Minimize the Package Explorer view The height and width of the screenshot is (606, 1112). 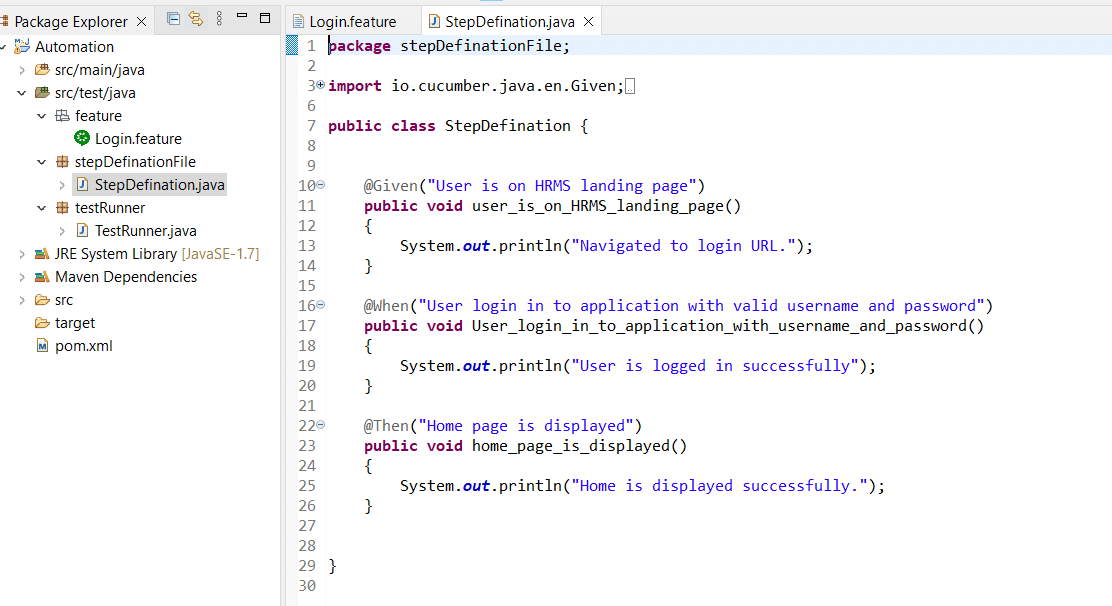pyautogui.click(x=242, y=15)
